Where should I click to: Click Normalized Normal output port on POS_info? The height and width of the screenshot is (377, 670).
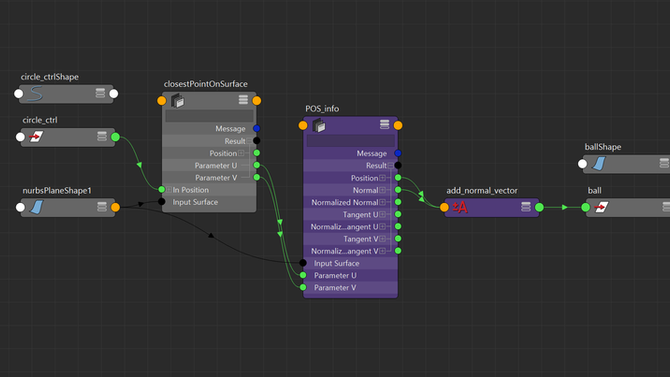(398, 202)
